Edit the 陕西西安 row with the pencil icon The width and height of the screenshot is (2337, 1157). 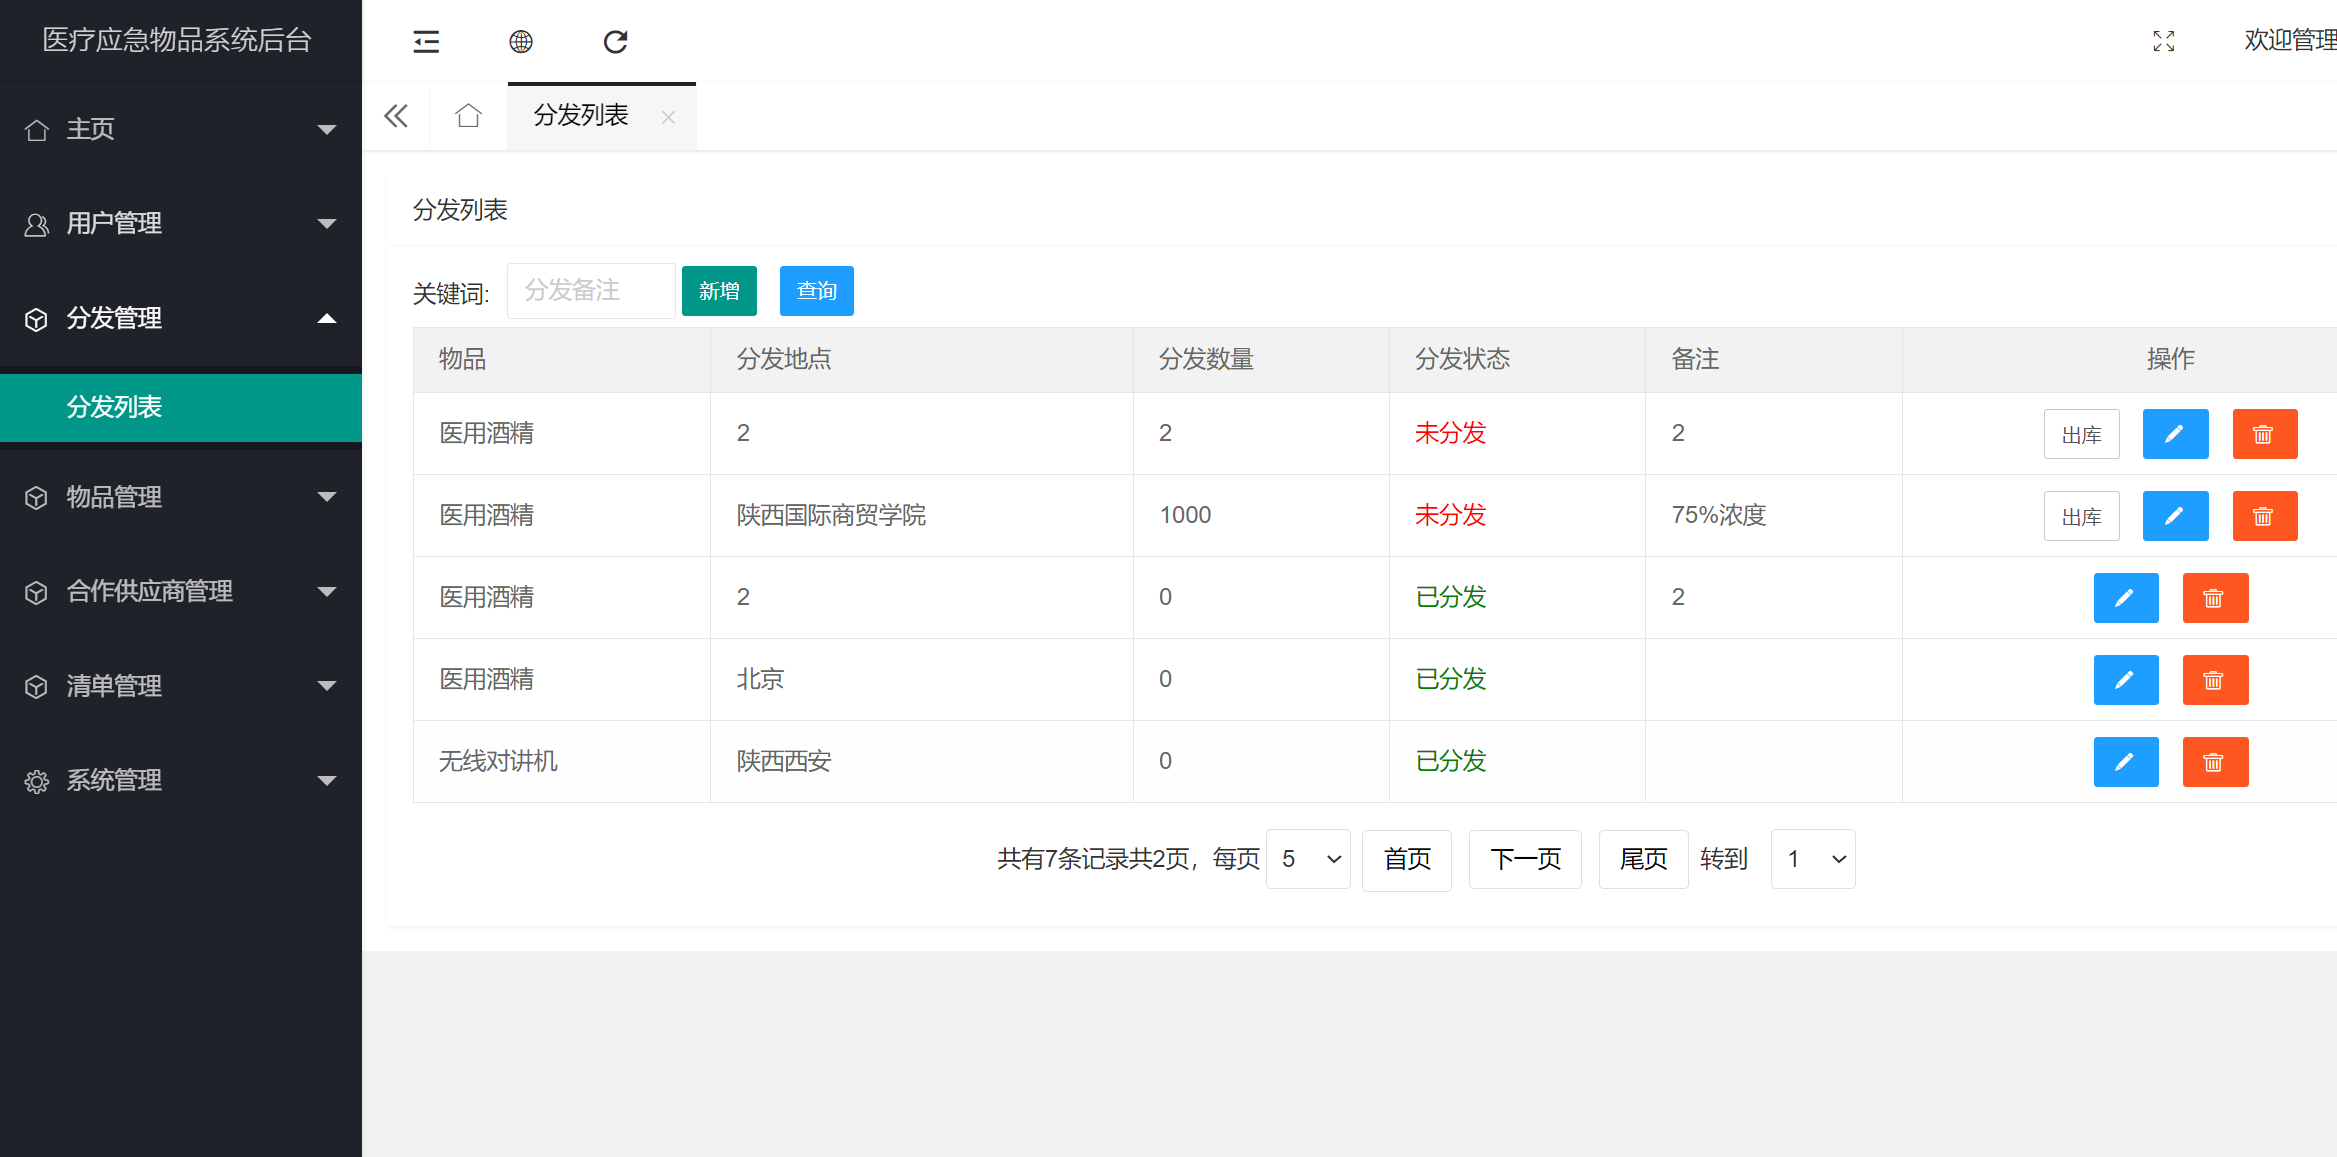2126,761
